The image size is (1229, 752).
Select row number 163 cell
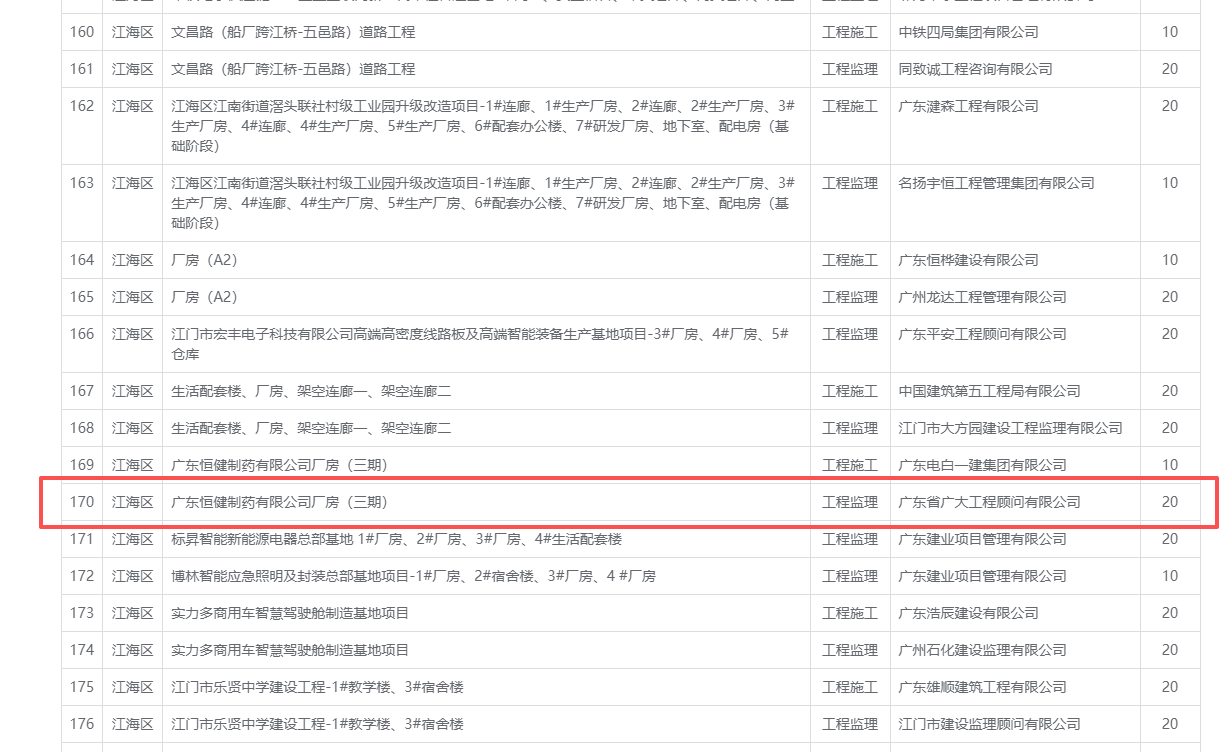point(82,183)
